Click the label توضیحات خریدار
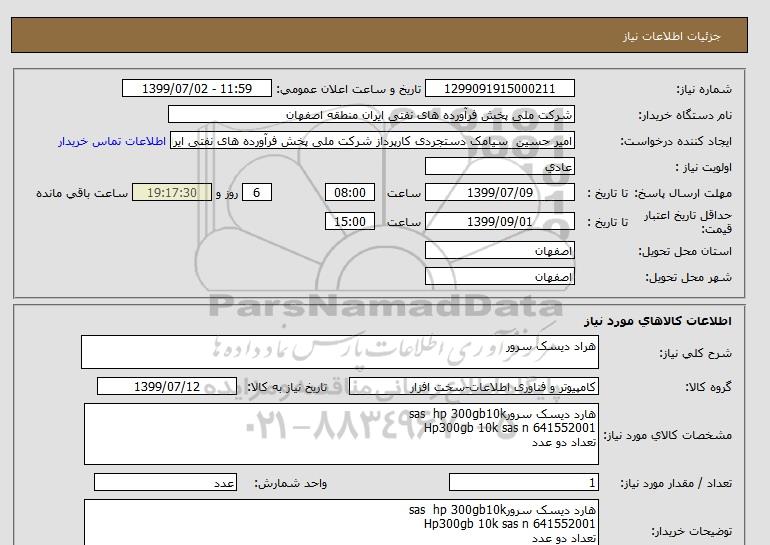The height and width of the screenshot is (545, 770). click(691, 531)
